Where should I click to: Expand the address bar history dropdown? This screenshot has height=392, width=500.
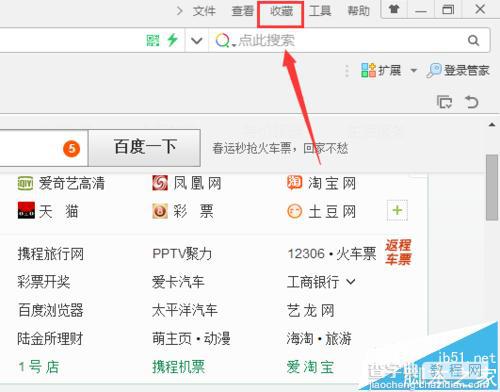(197, 41)
